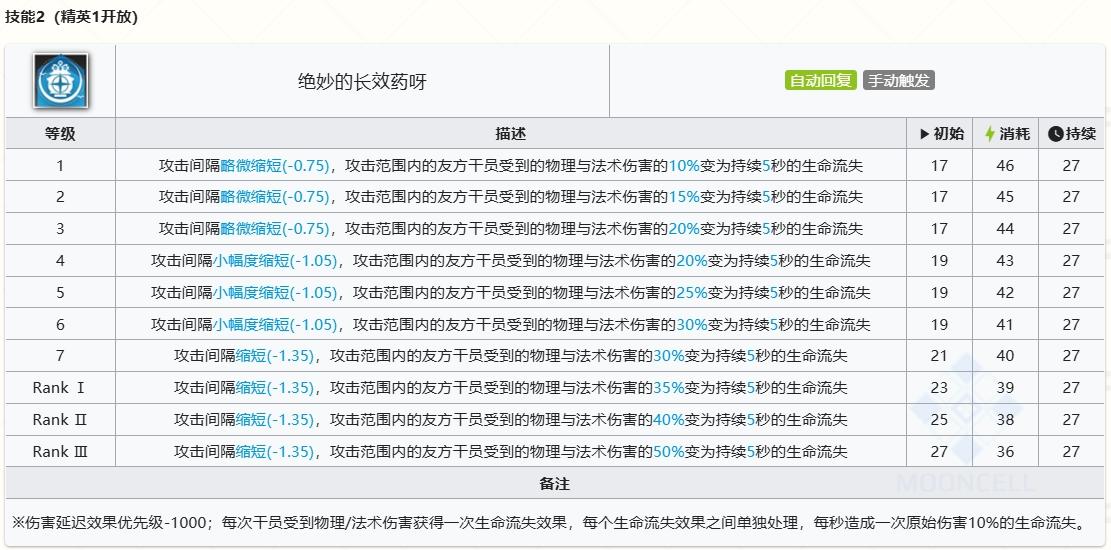Click initial value 23 in Rank Ⅰ row
1111x550 pixels.
[939, 388]
